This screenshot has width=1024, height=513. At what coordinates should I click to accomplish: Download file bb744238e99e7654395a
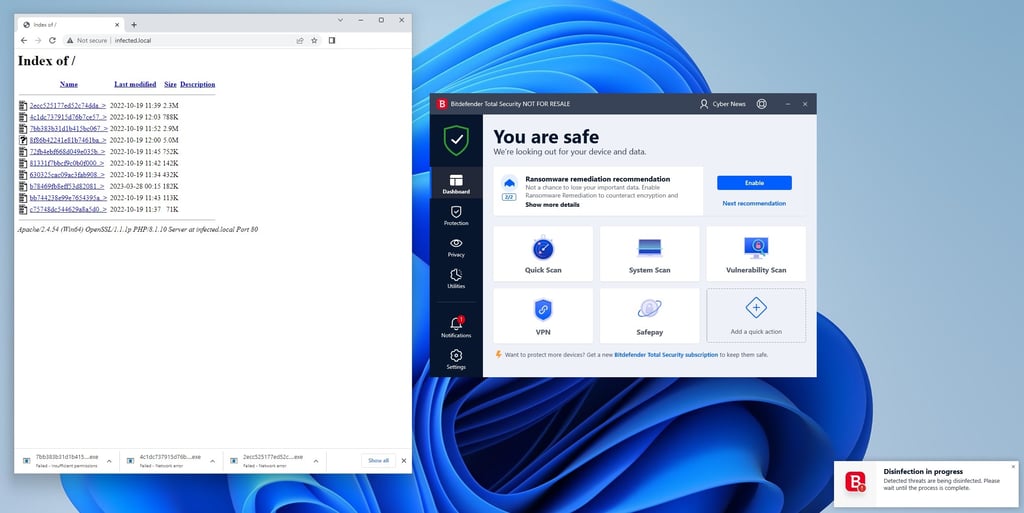point(68,198)
